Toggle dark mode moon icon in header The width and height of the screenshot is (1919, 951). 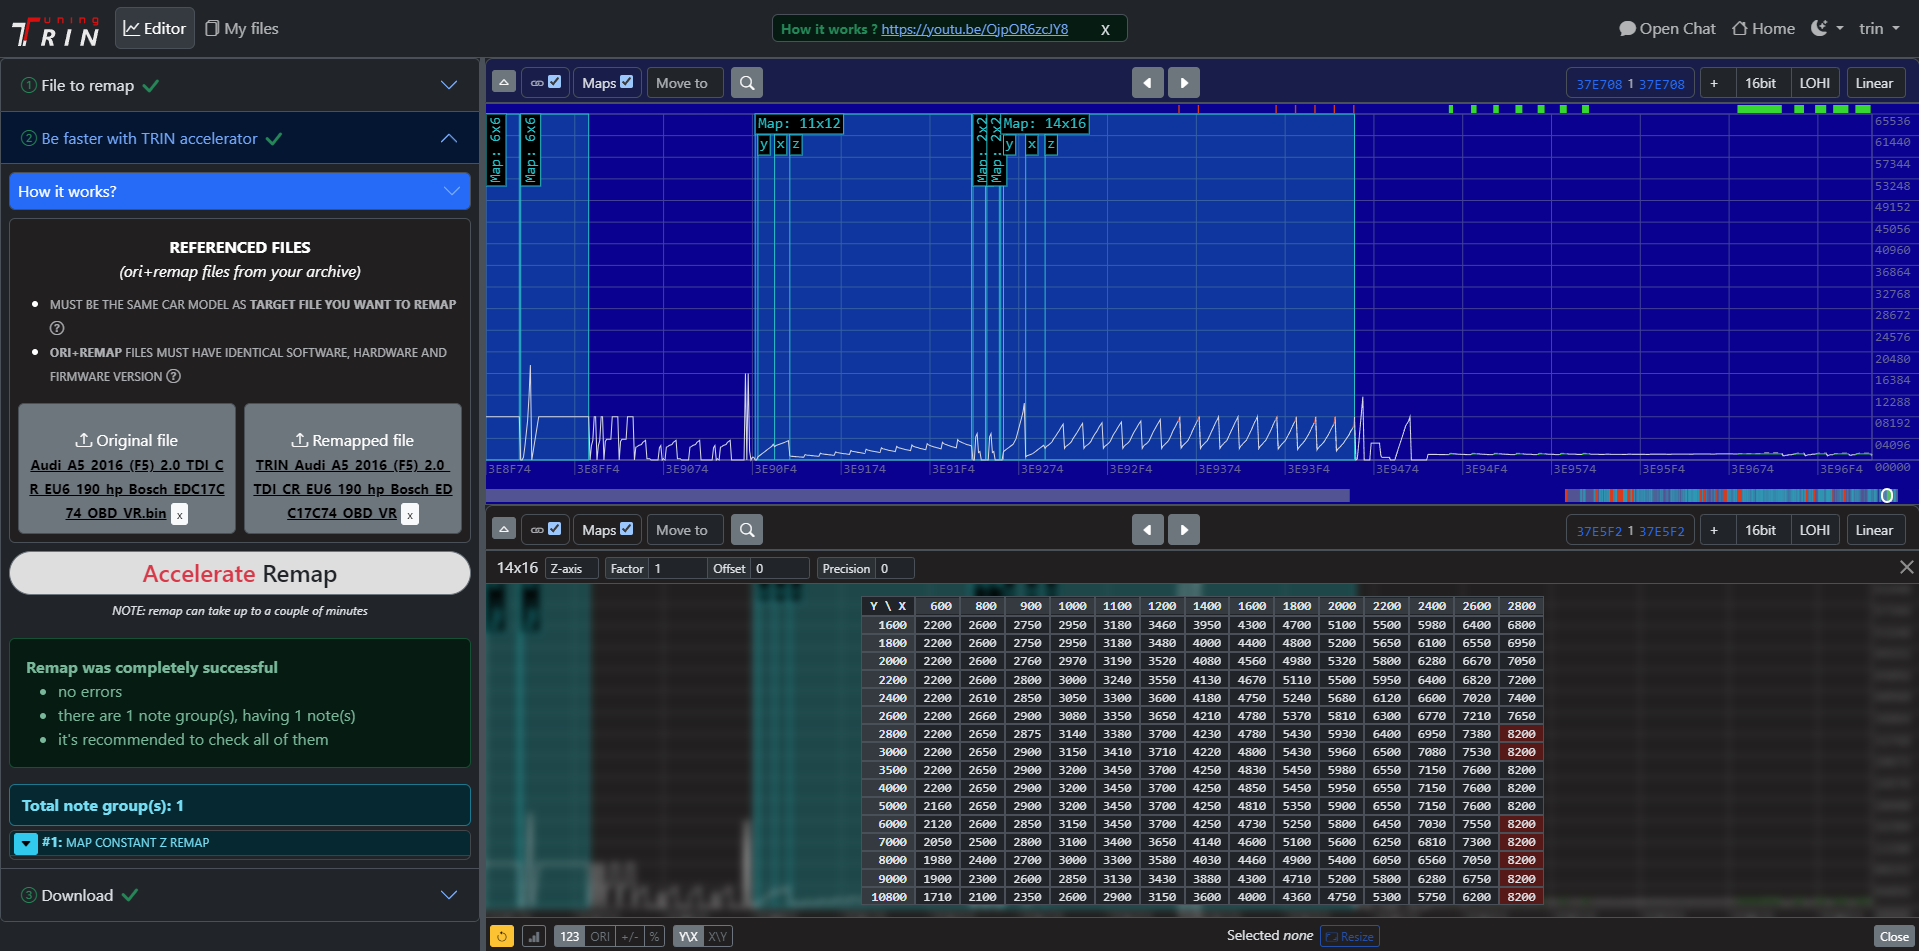(x=1819, y=28)
